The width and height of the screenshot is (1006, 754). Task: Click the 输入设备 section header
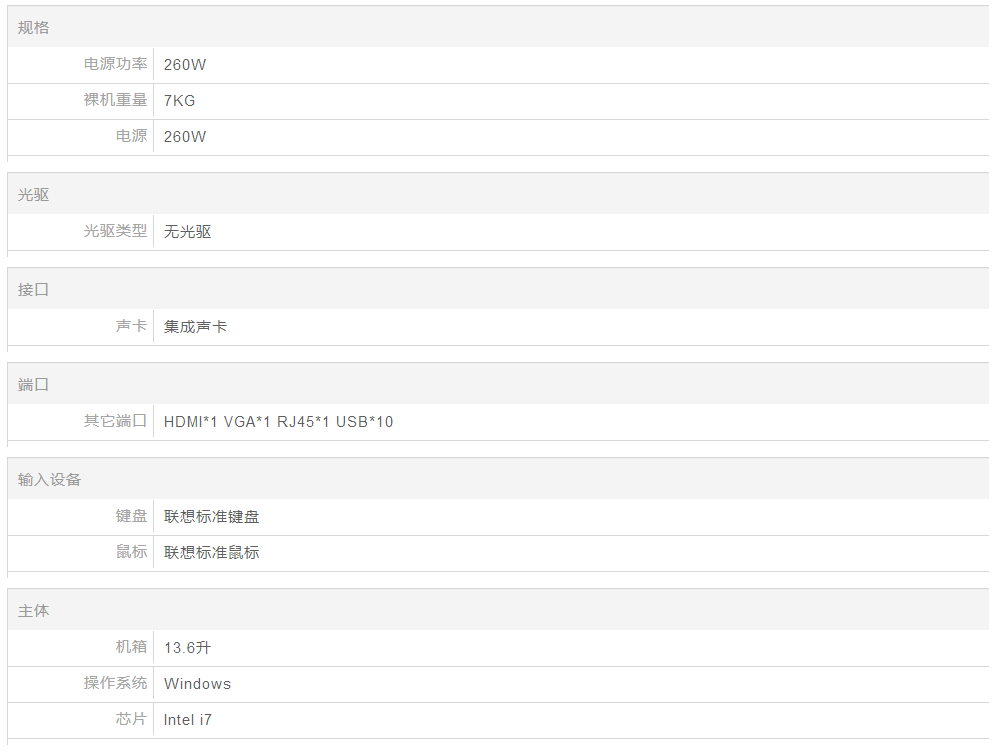(49, 480)
